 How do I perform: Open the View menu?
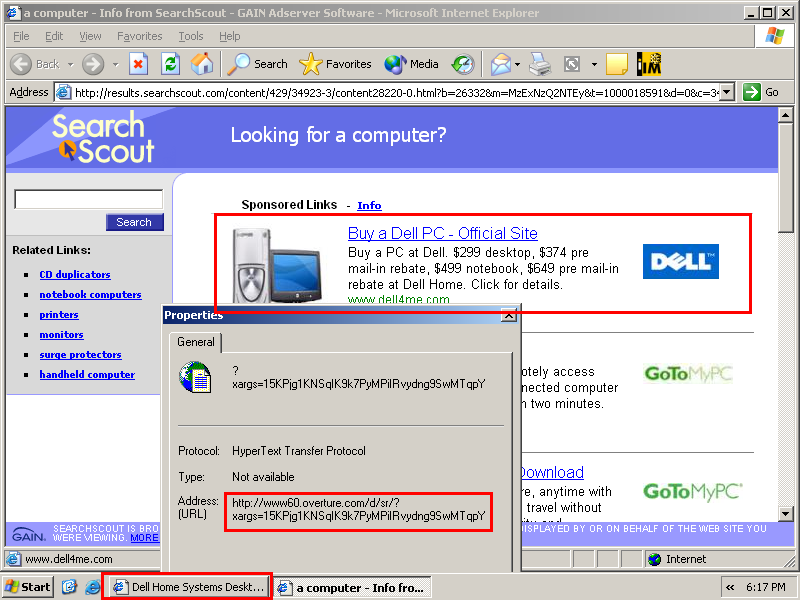[x=90, y=36]
